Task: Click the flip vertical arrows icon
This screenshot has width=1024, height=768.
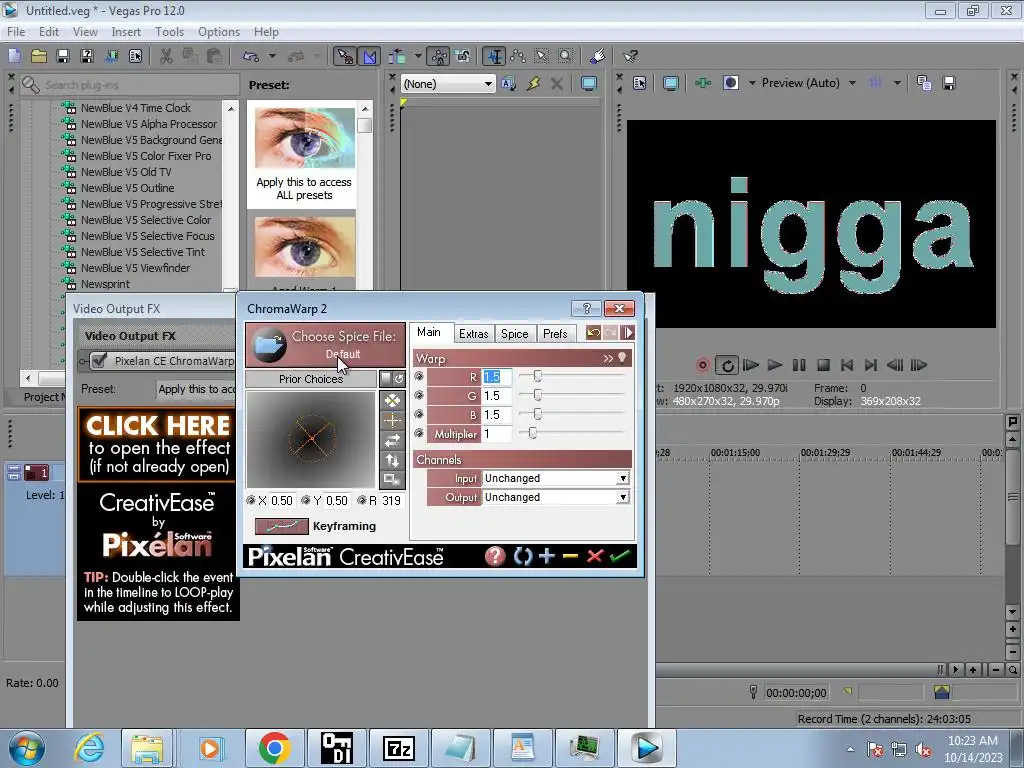Action: [x=392, y=460]
